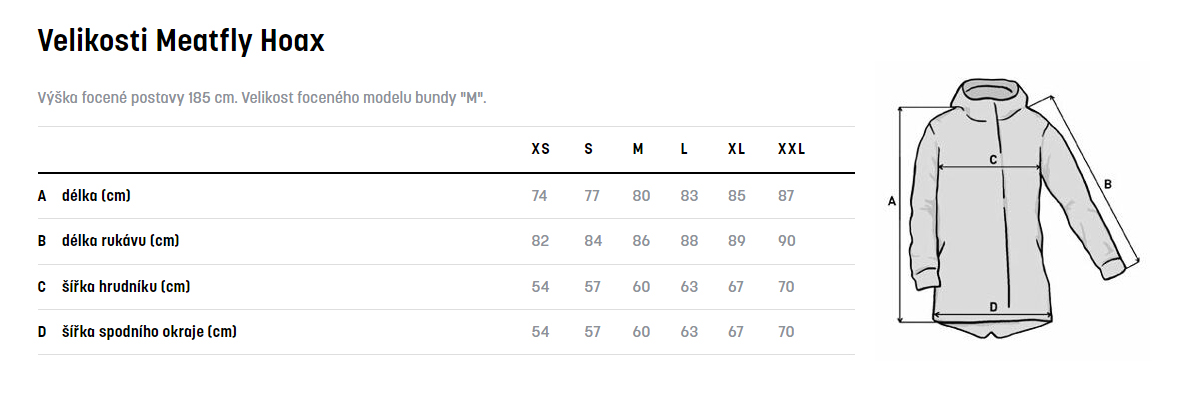Select the M size column header
This screenshot has height=417, width=1180.
pos(638,149)
